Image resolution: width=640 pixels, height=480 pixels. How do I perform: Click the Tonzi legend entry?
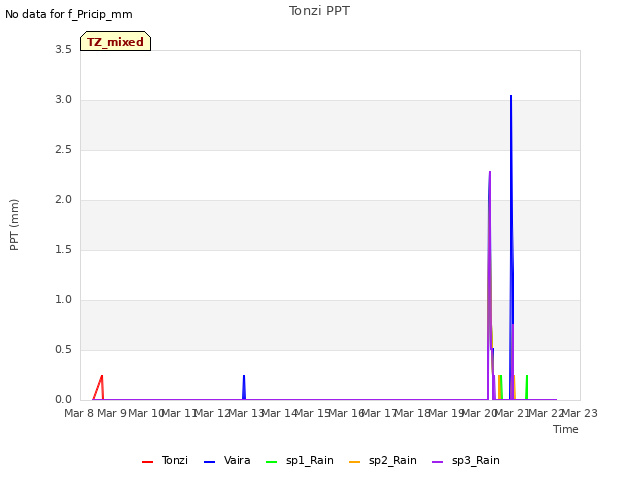[x=165, y=461]
